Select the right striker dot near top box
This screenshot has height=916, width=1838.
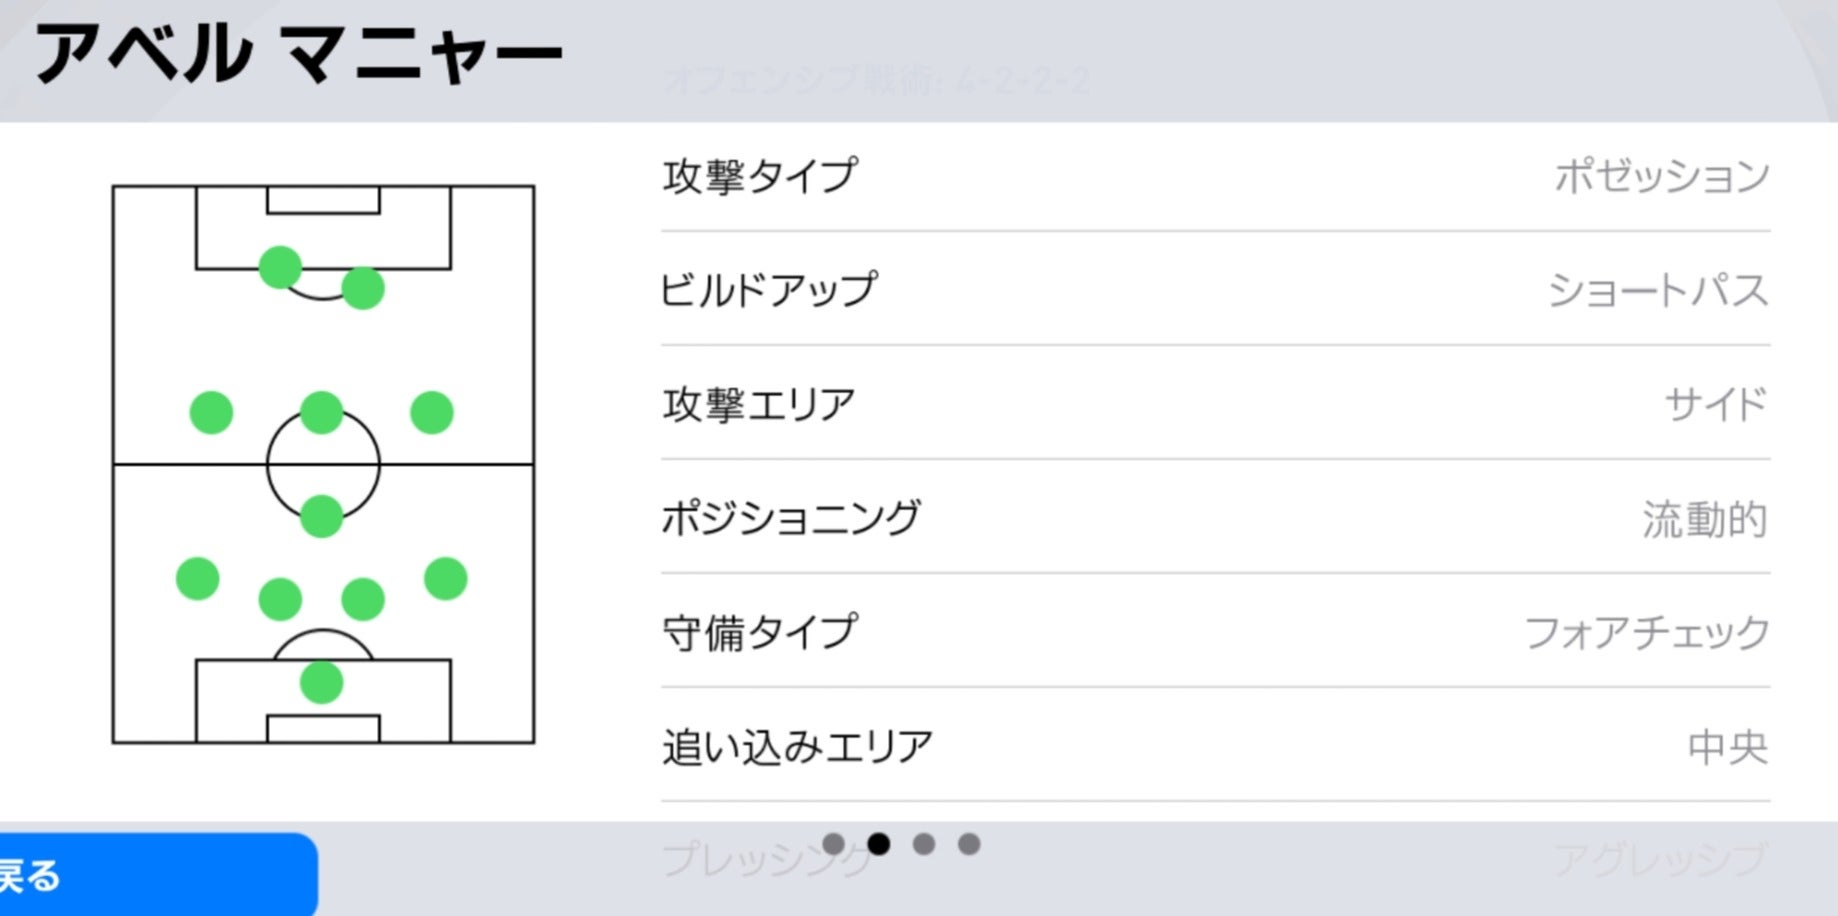[x=363, y=289]
